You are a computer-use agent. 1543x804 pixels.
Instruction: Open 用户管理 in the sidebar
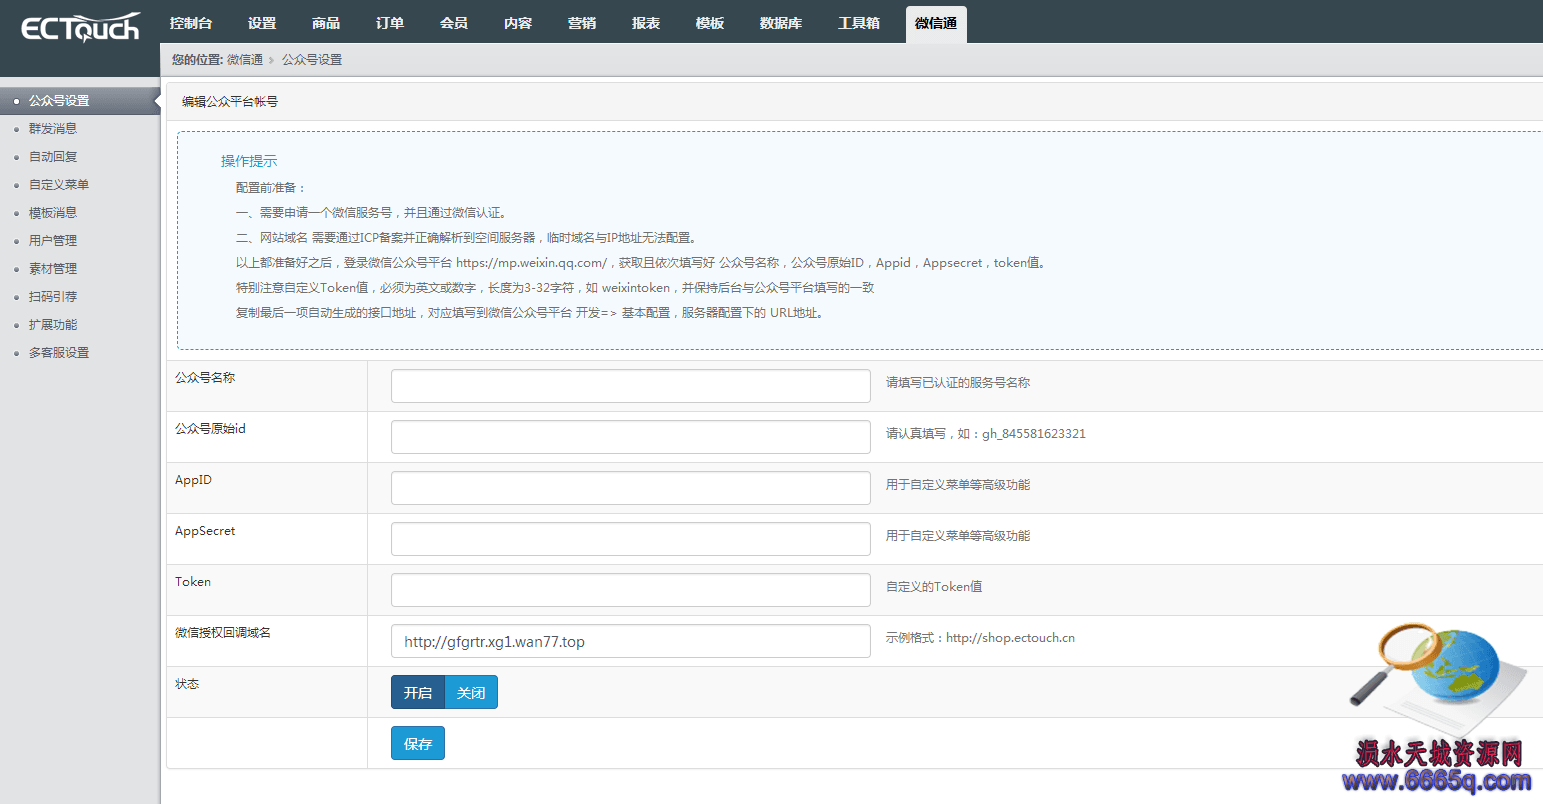[53, 241]
